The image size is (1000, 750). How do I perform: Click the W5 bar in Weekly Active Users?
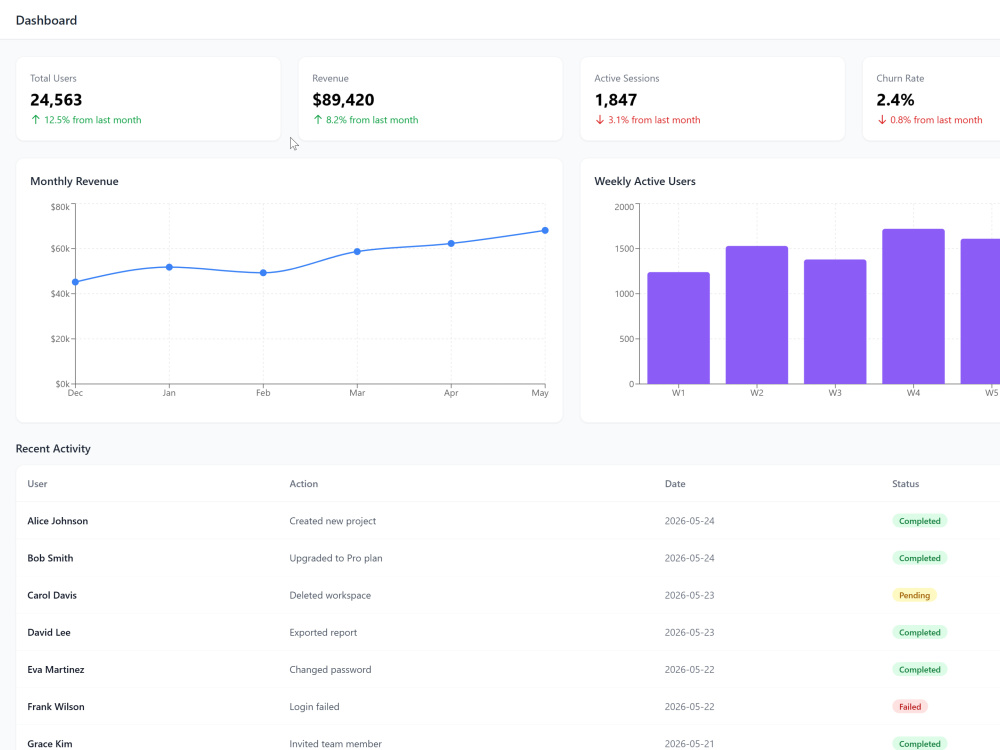[980, 311]
